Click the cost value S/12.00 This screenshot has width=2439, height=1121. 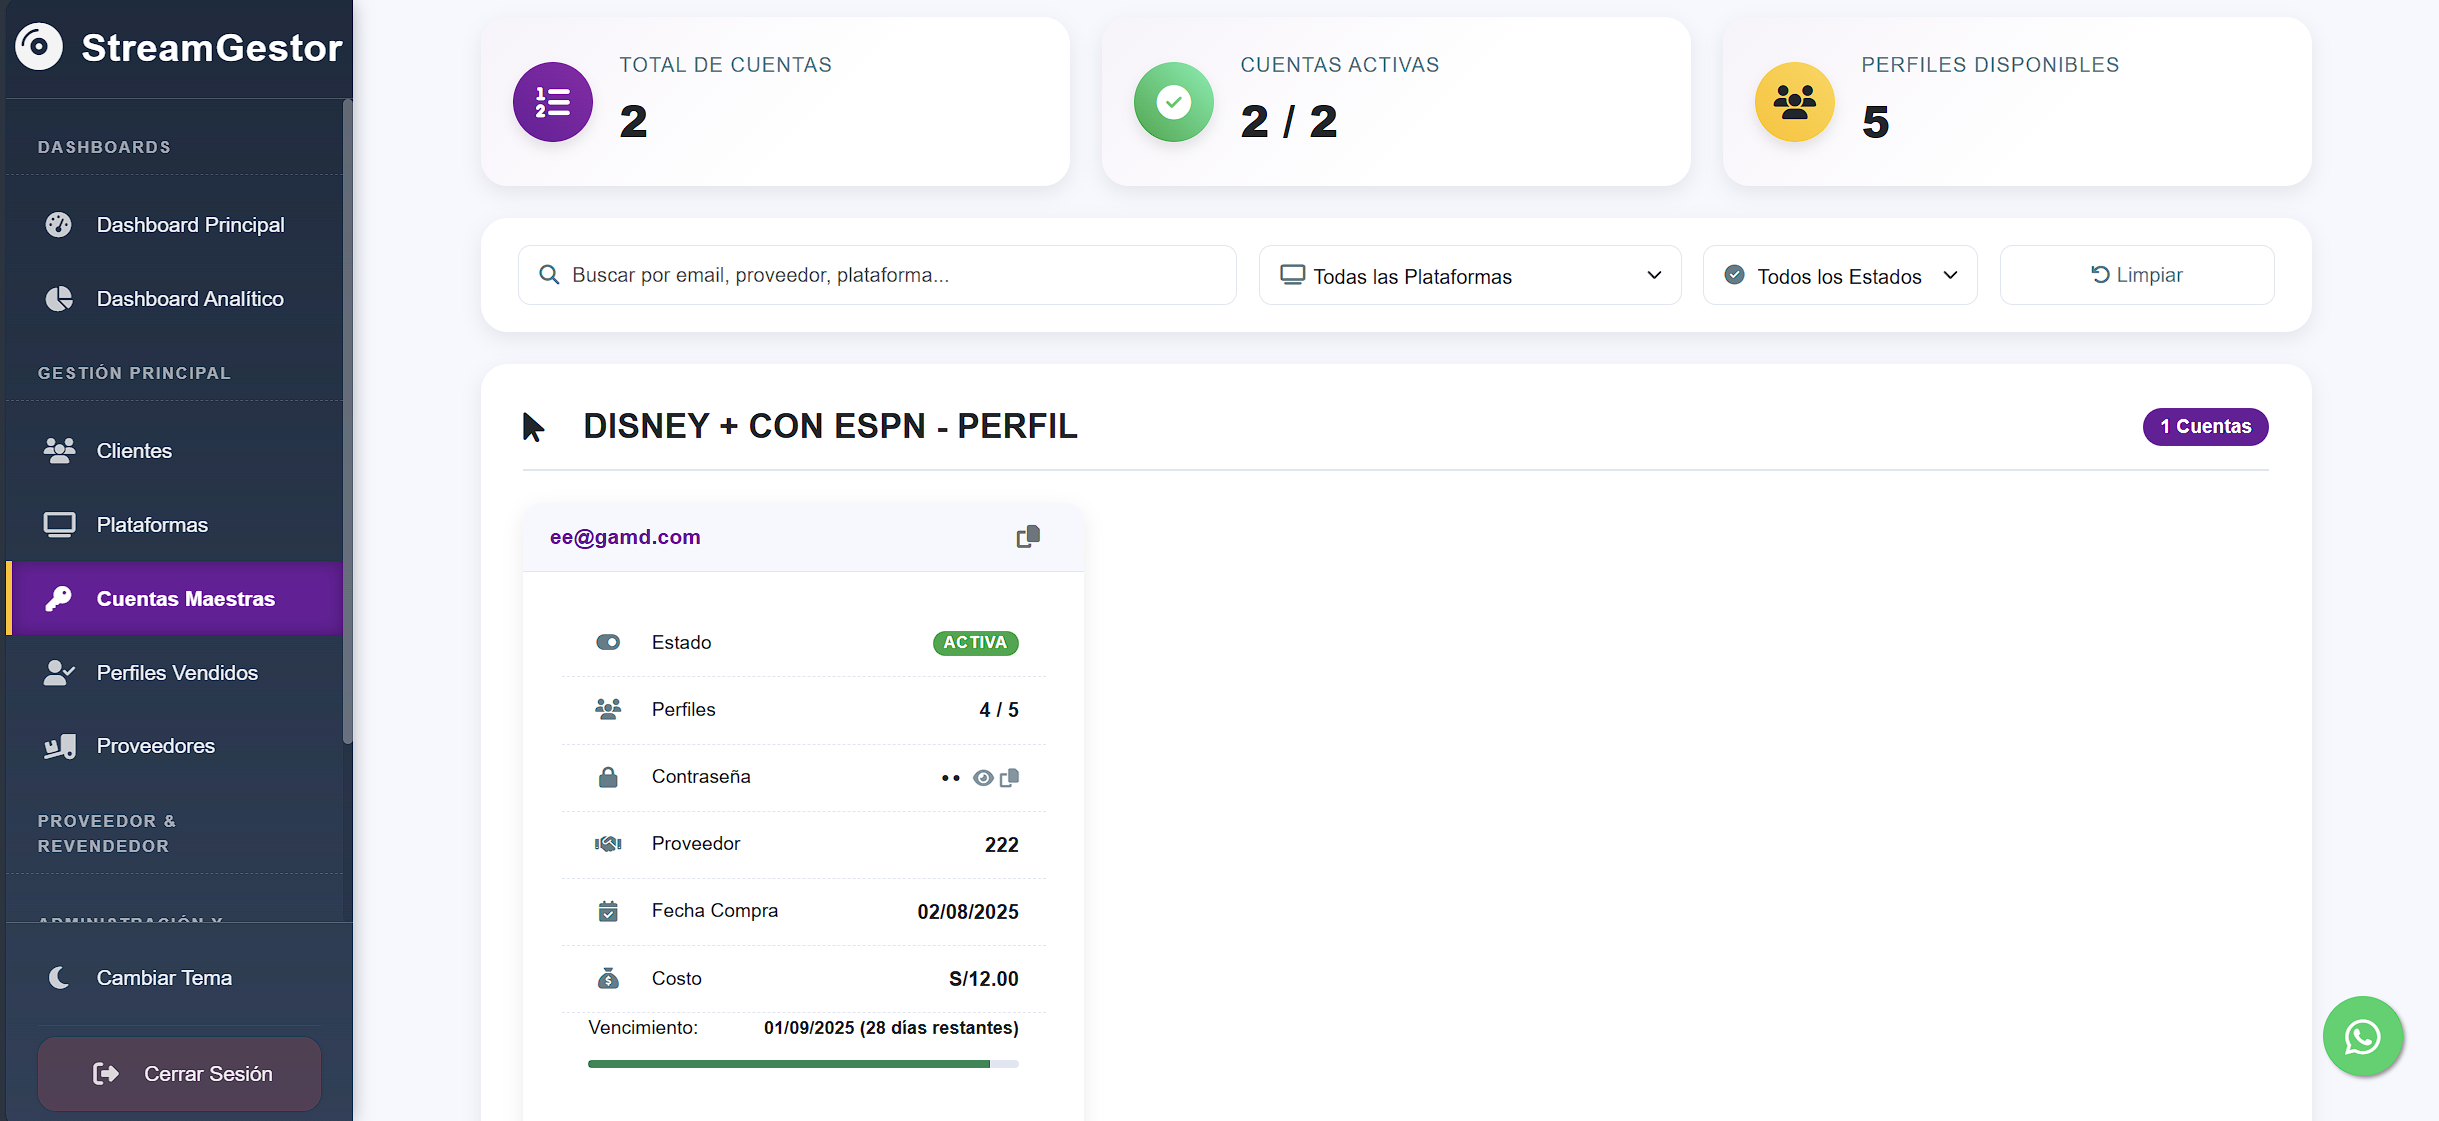pos(983,979)
